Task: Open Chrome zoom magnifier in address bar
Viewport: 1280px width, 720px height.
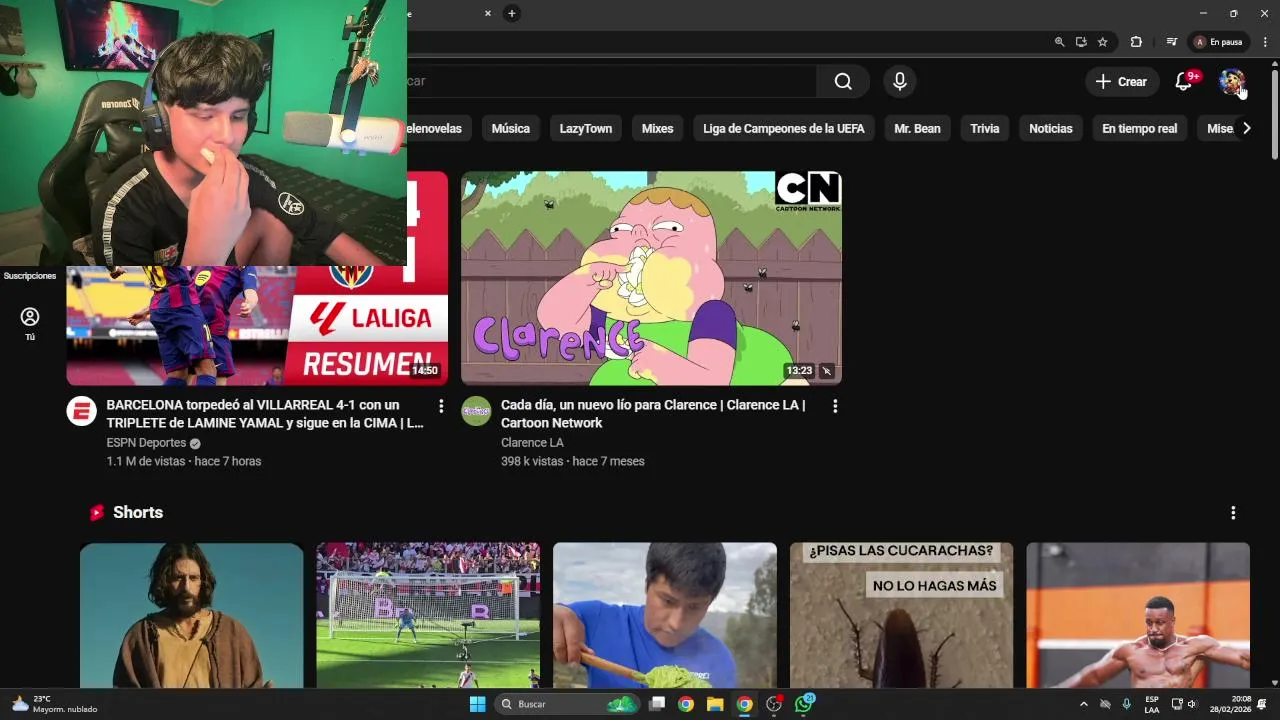Action: 1059,42
